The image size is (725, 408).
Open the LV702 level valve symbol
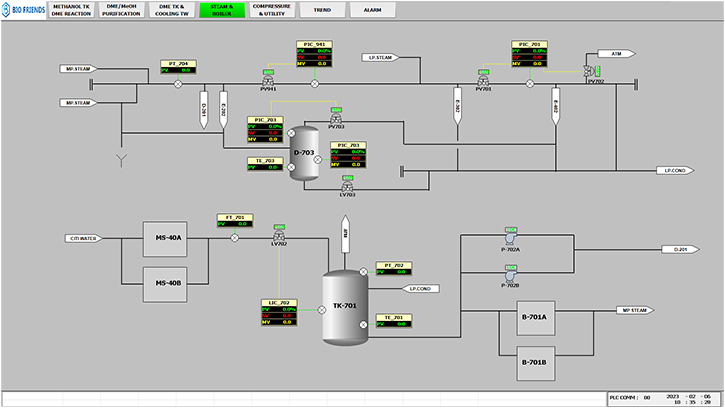pos(279,236)
